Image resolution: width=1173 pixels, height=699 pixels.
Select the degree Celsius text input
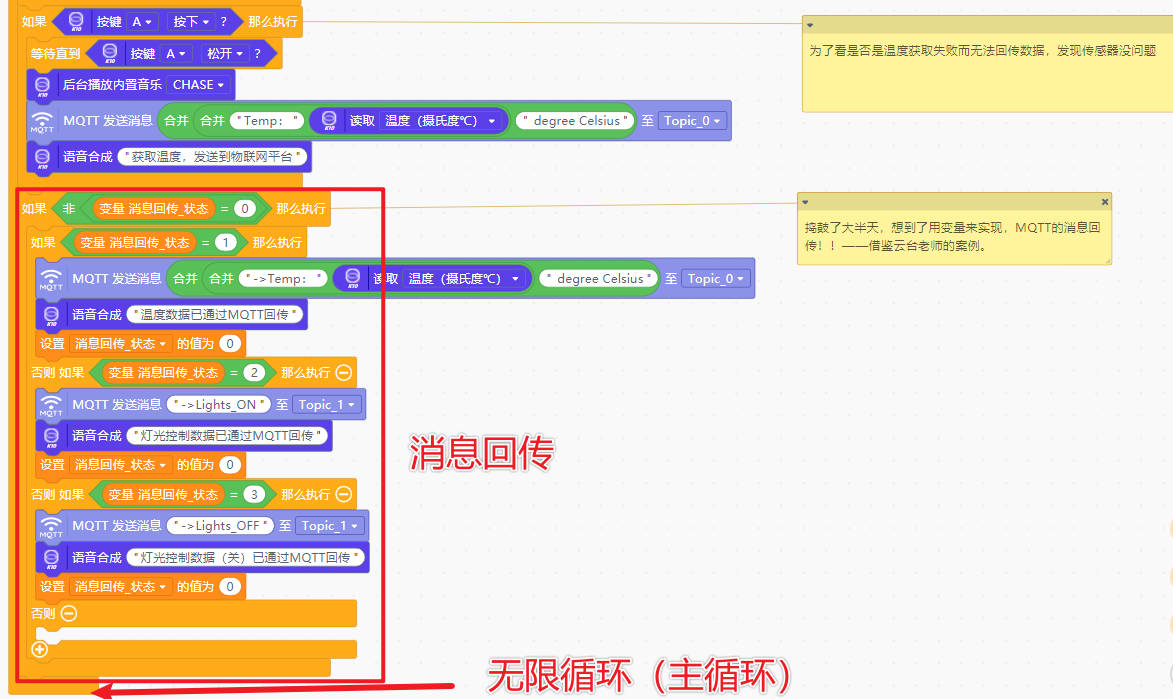coord(574,120)
